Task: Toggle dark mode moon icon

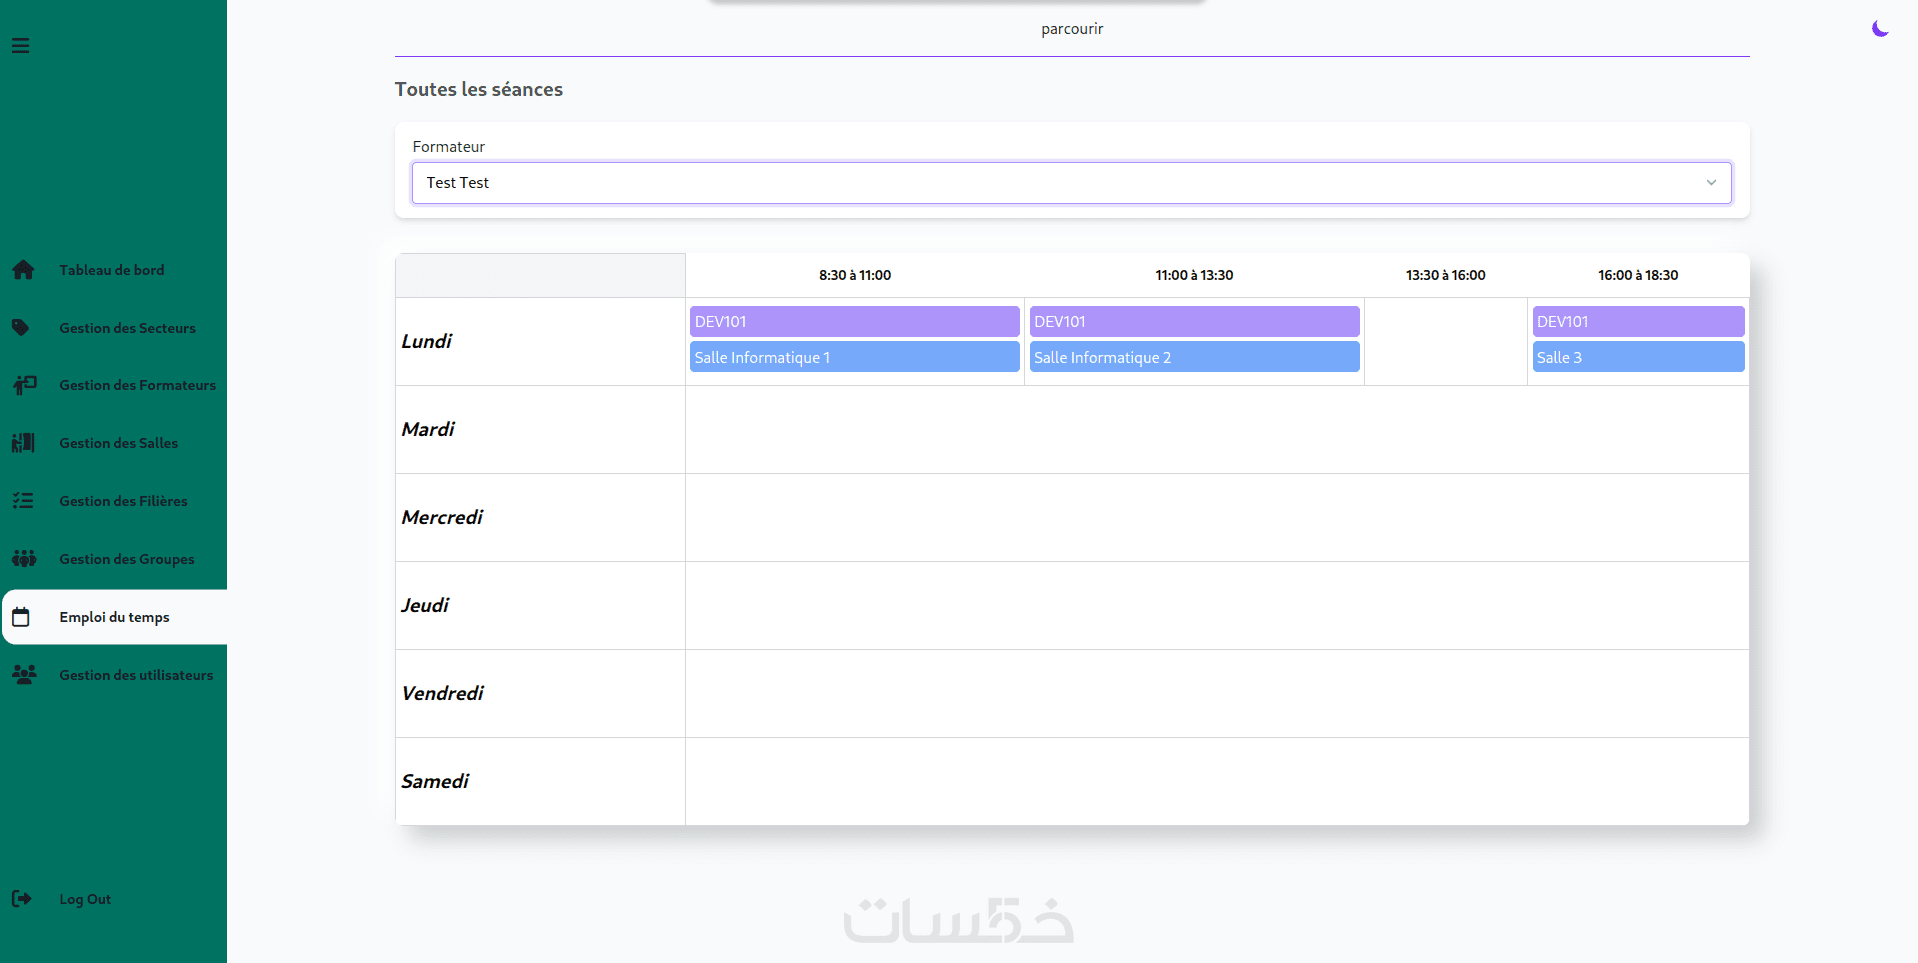Action: tap(1880, 29)
